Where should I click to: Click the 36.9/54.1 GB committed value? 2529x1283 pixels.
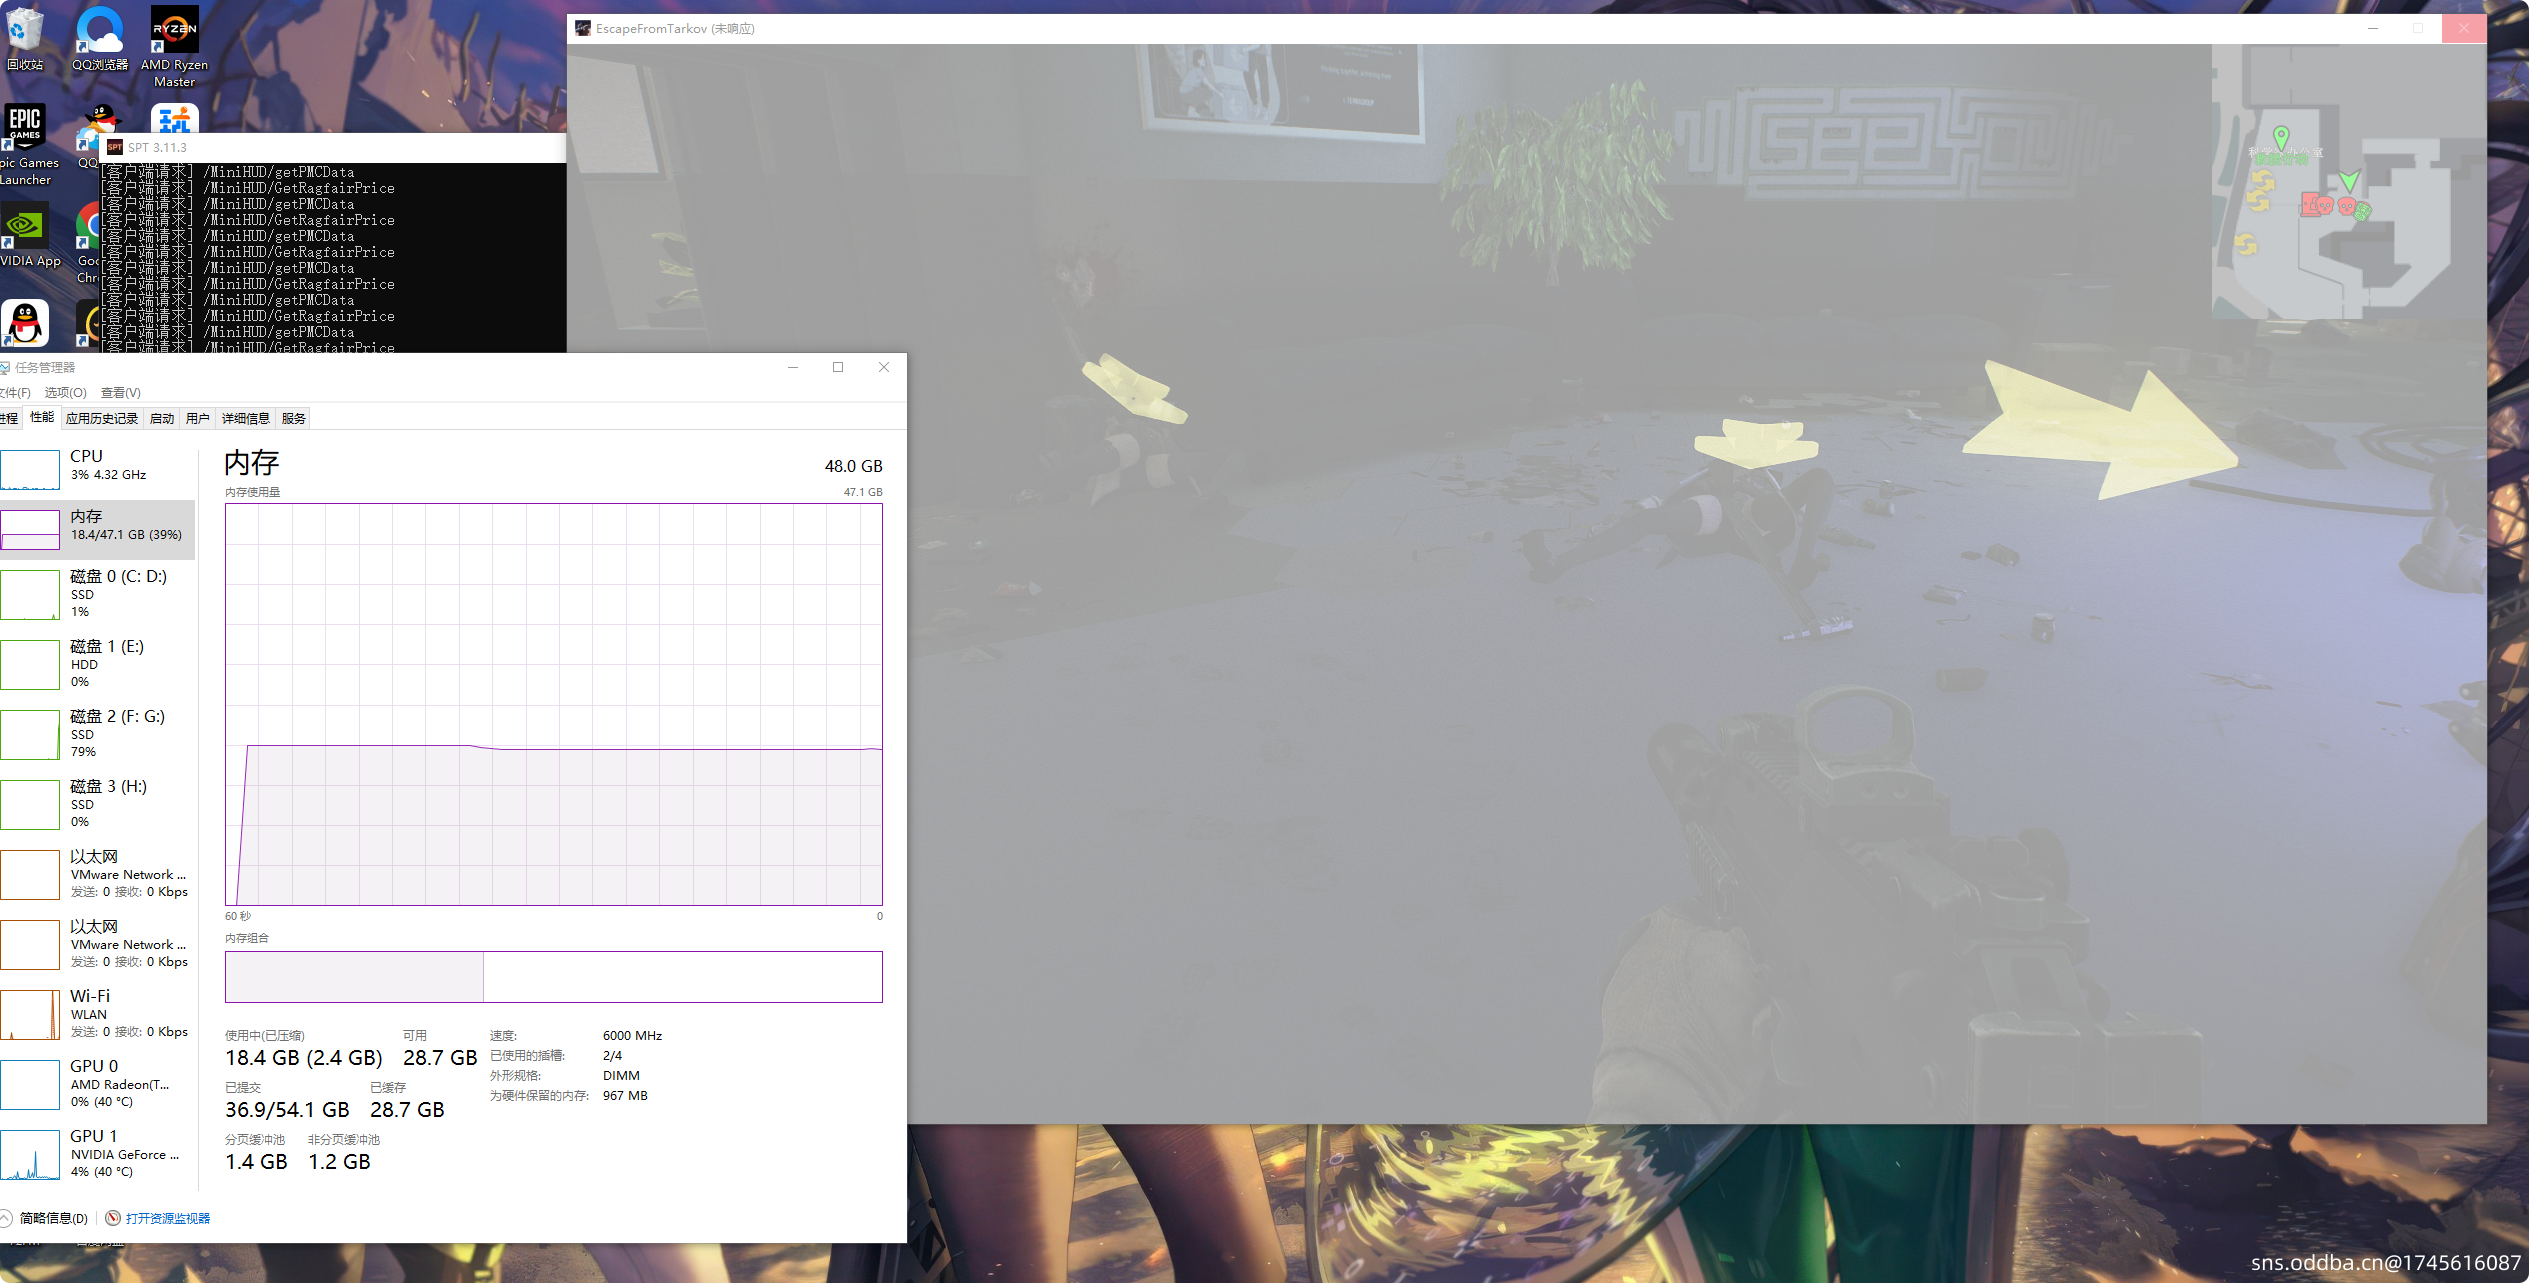click(288, 1110)
